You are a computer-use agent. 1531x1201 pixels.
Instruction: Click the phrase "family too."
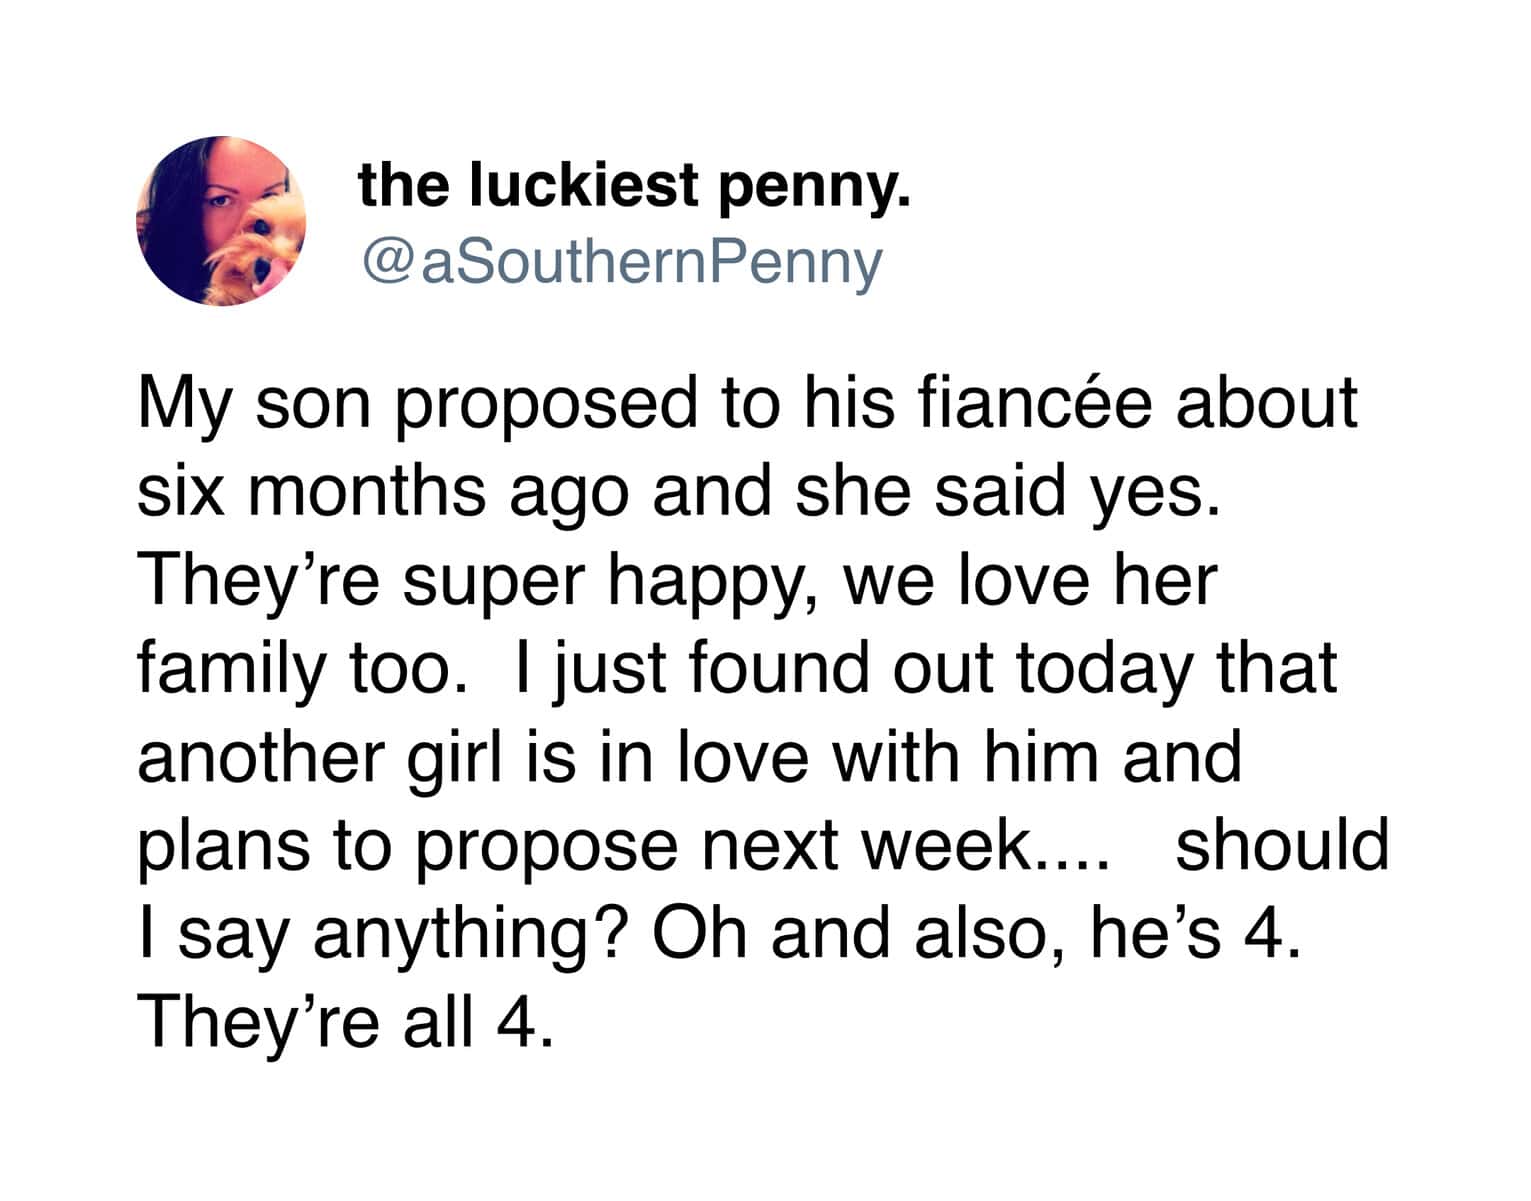coord(303,668)
